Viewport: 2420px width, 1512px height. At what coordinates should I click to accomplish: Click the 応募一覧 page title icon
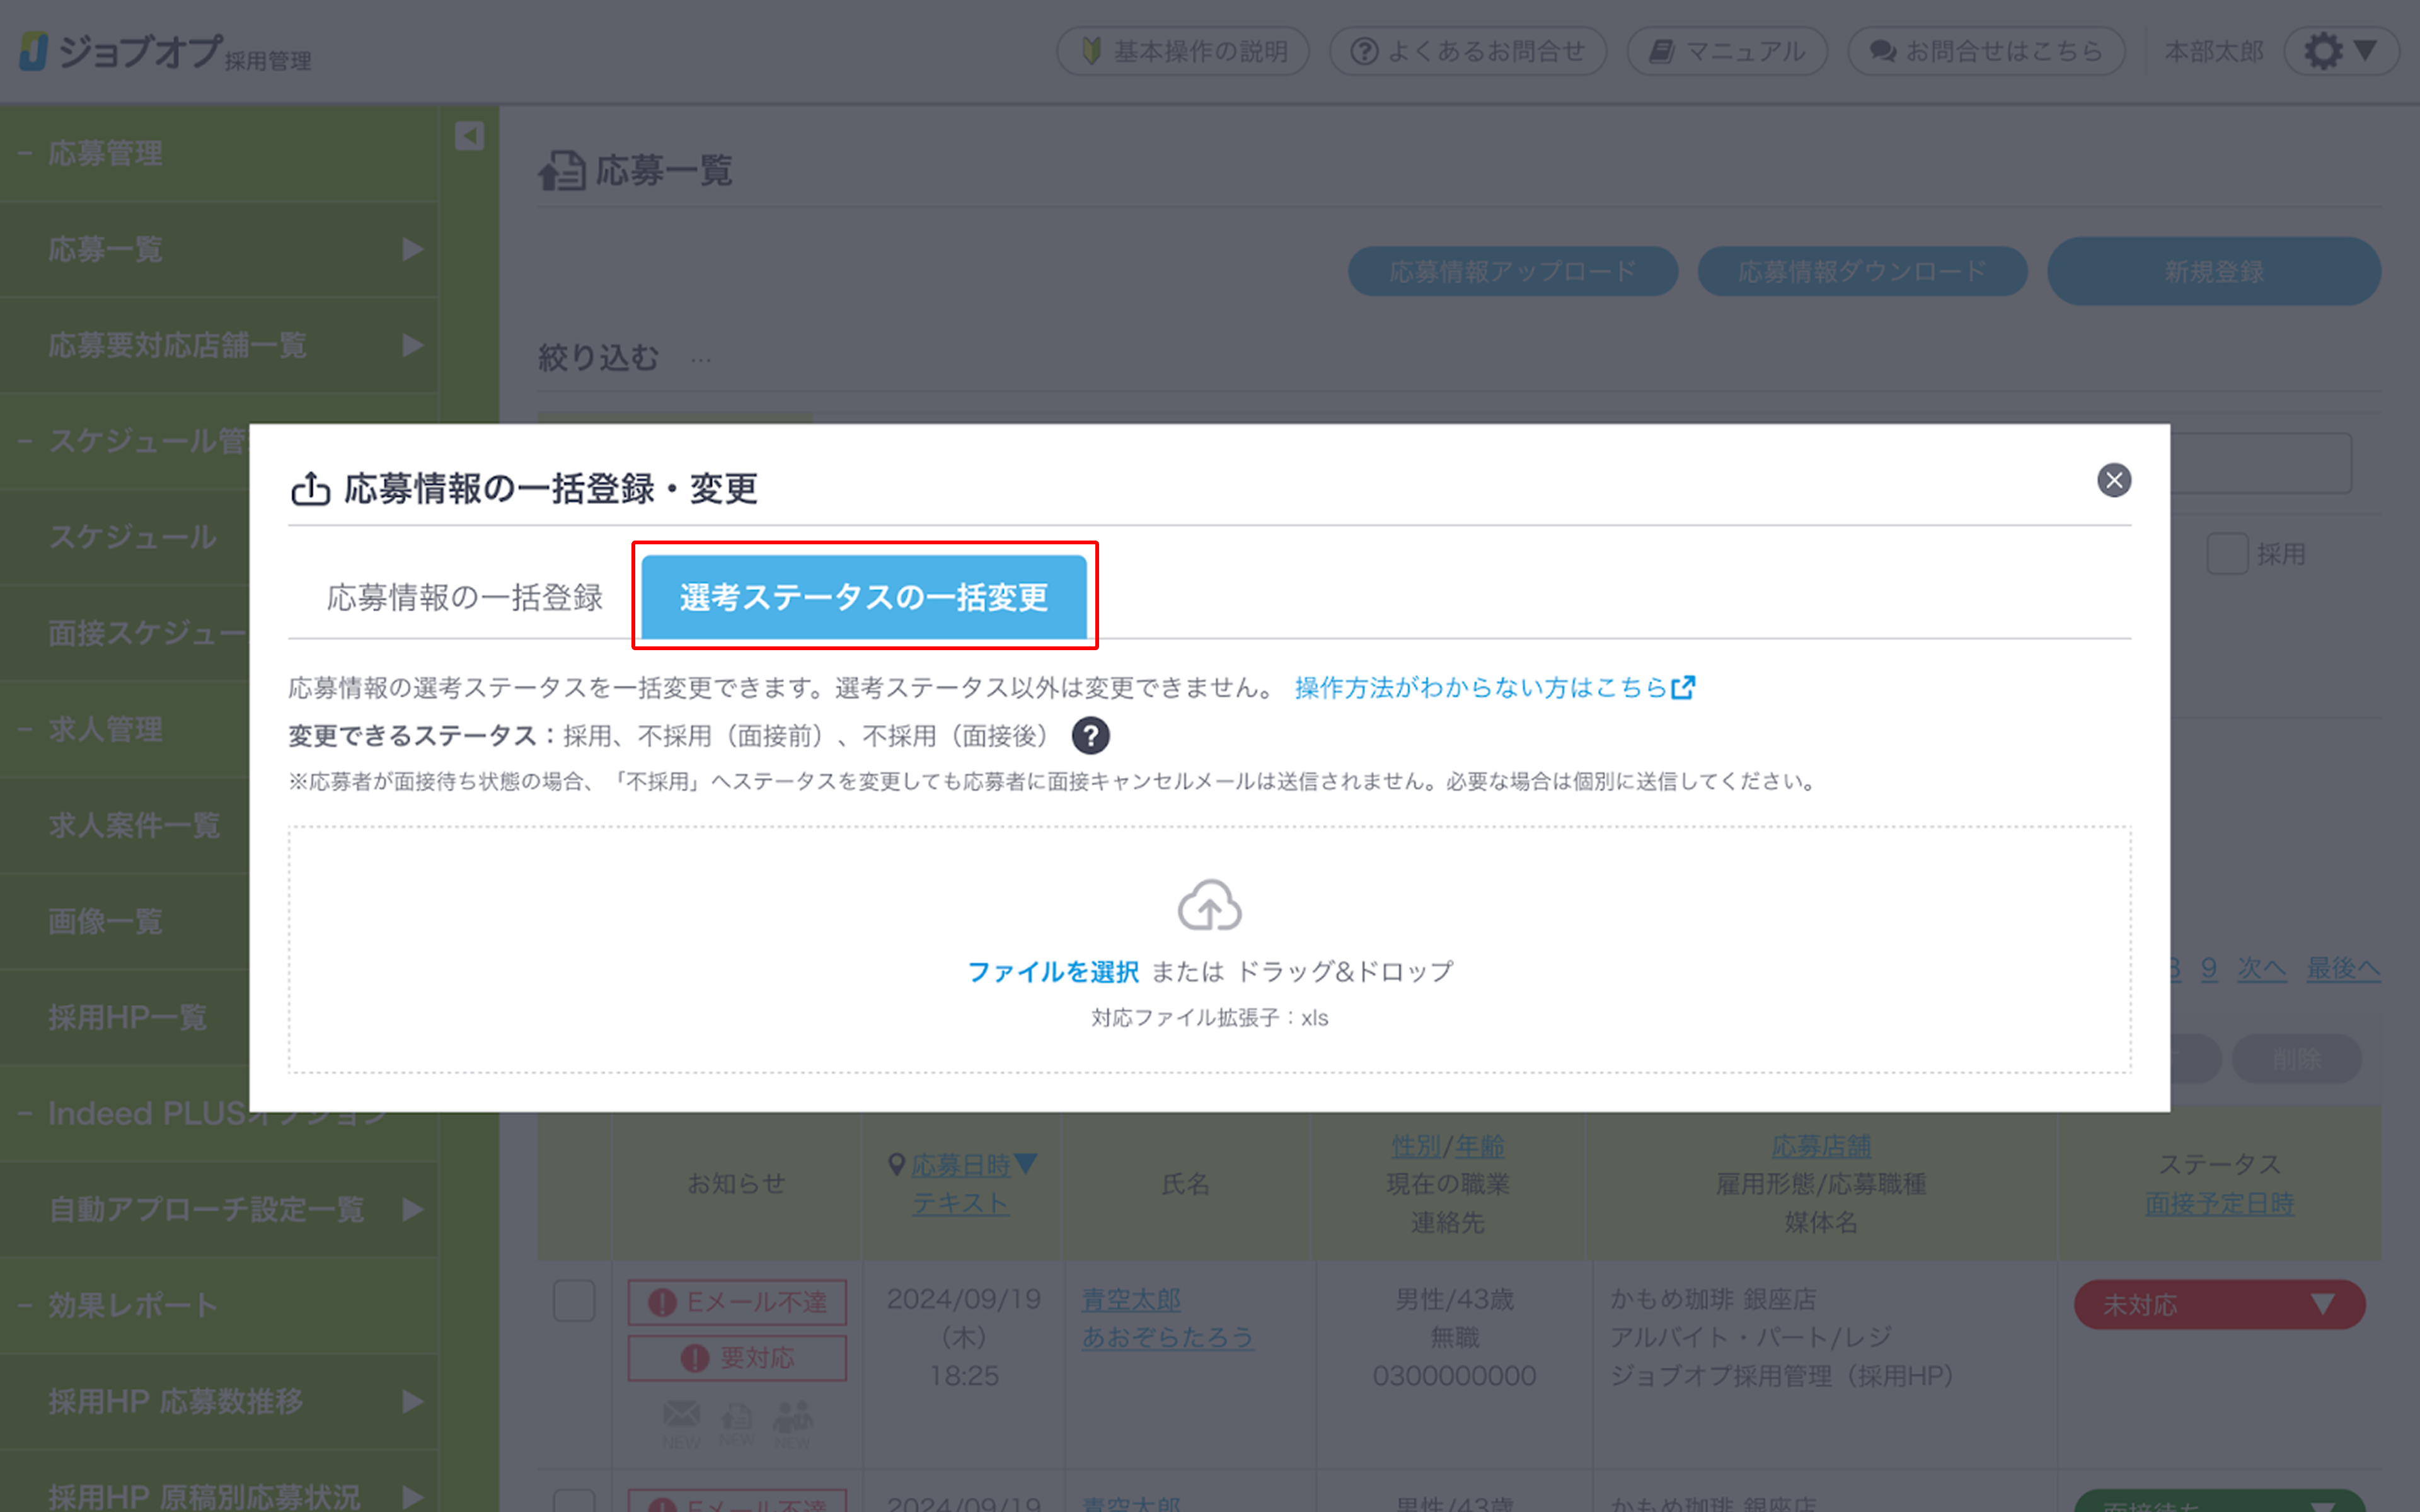point(562,171)
